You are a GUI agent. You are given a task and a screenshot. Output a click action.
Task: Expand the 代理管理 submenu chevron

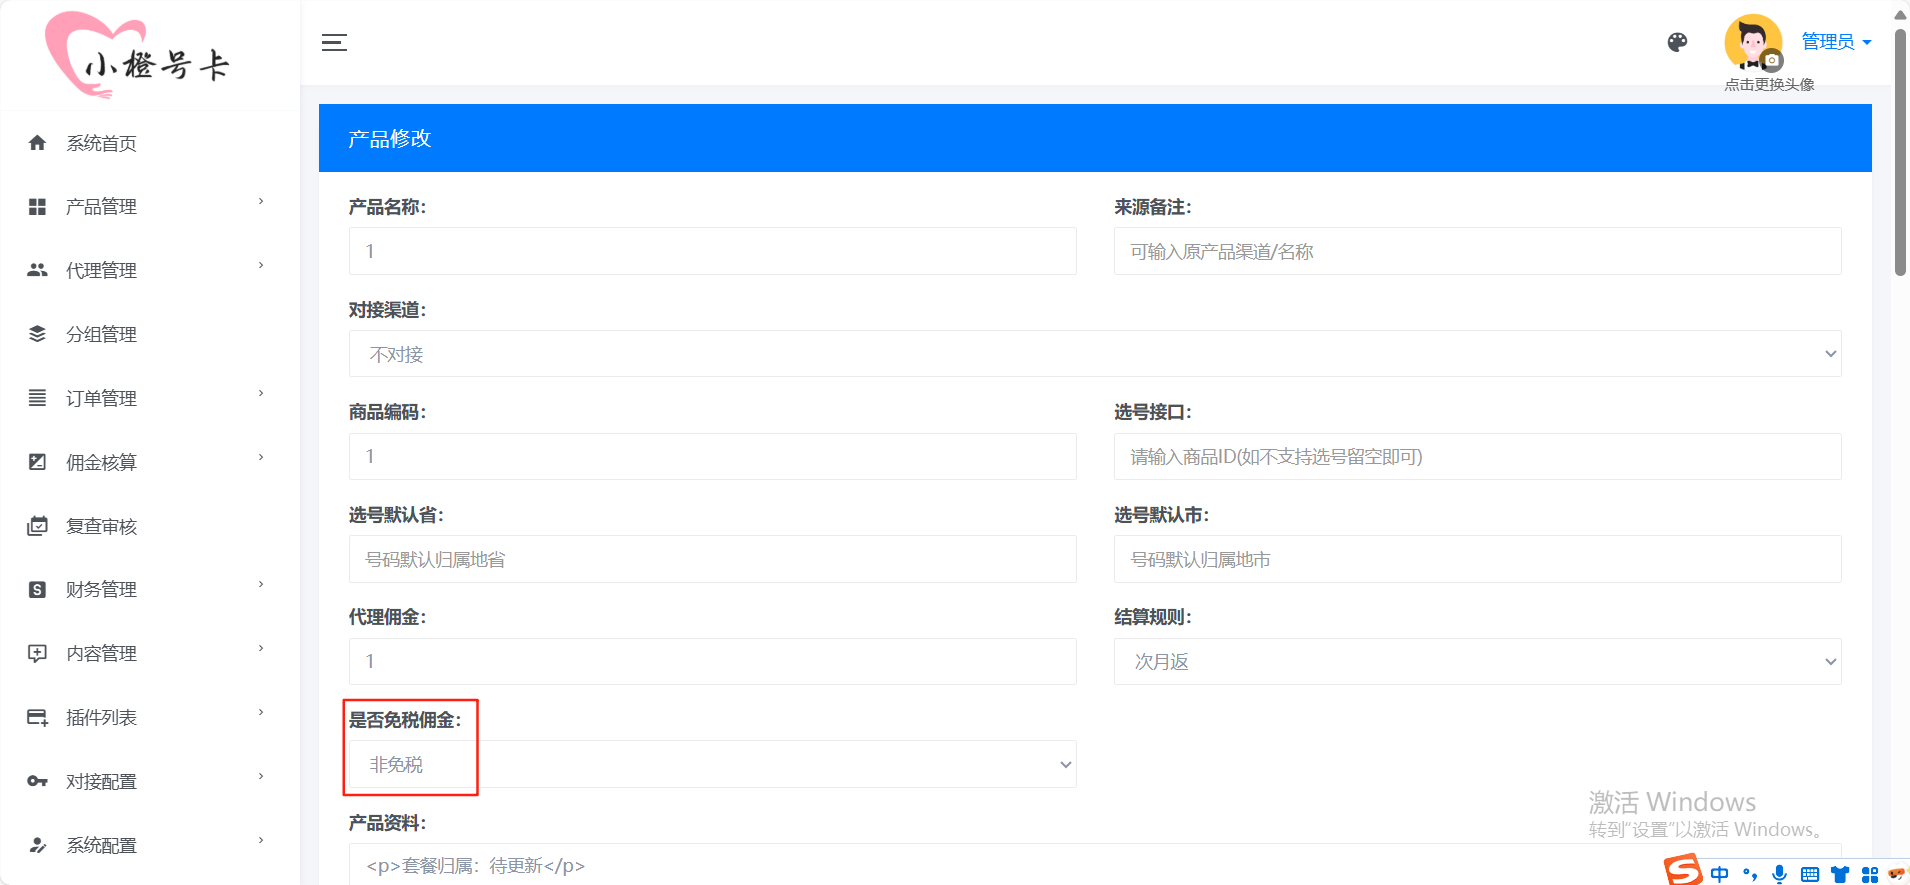pos(261,266)
